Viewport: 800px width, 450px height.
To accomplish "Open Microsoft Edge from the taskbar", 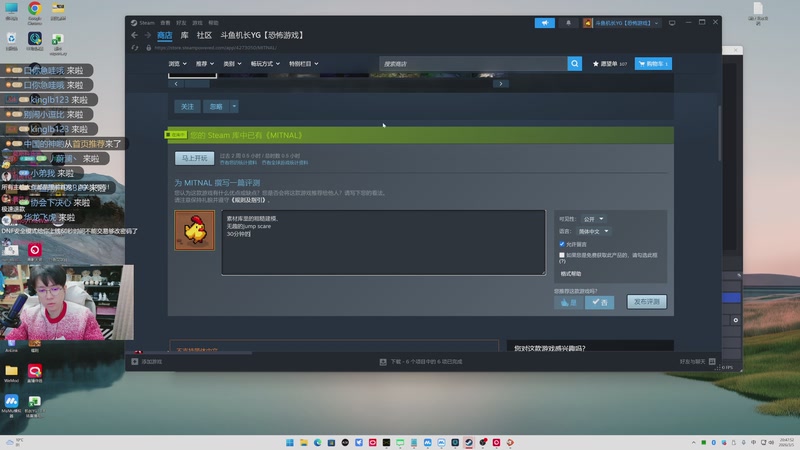I will pyautogui.click(x=317, y=442).
